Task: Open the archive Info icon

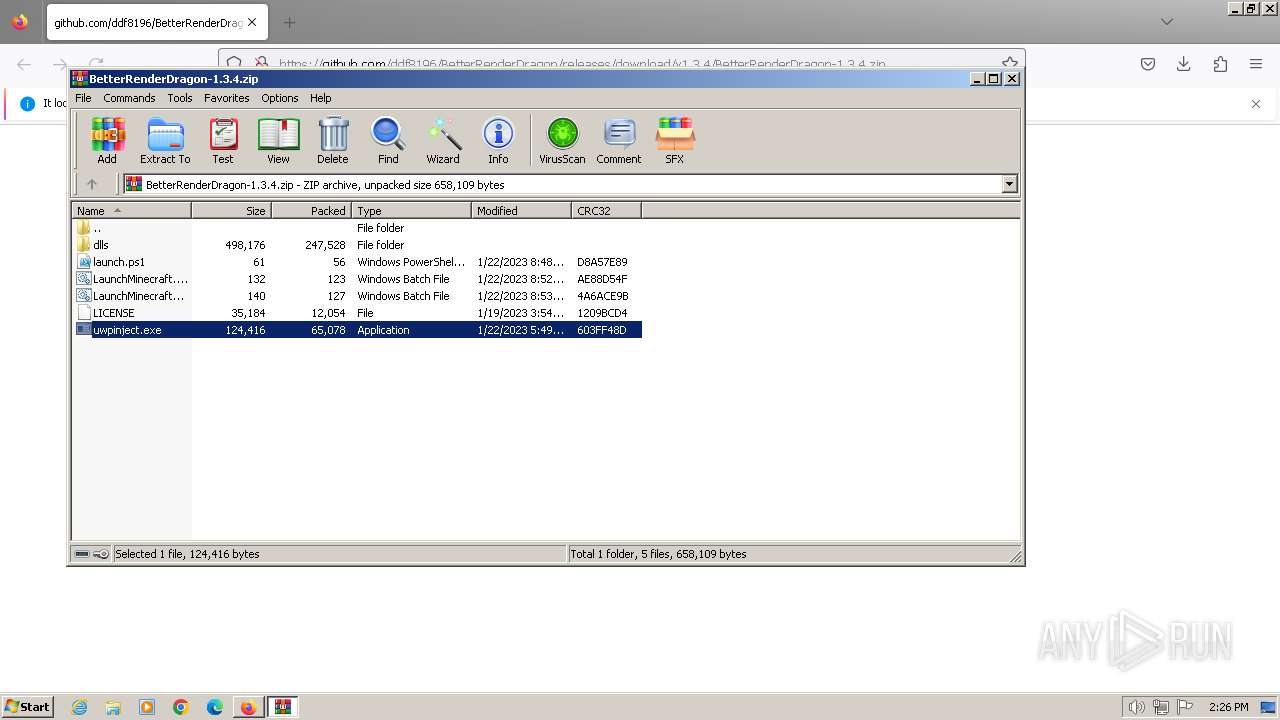Action: (x=498, y=140)
